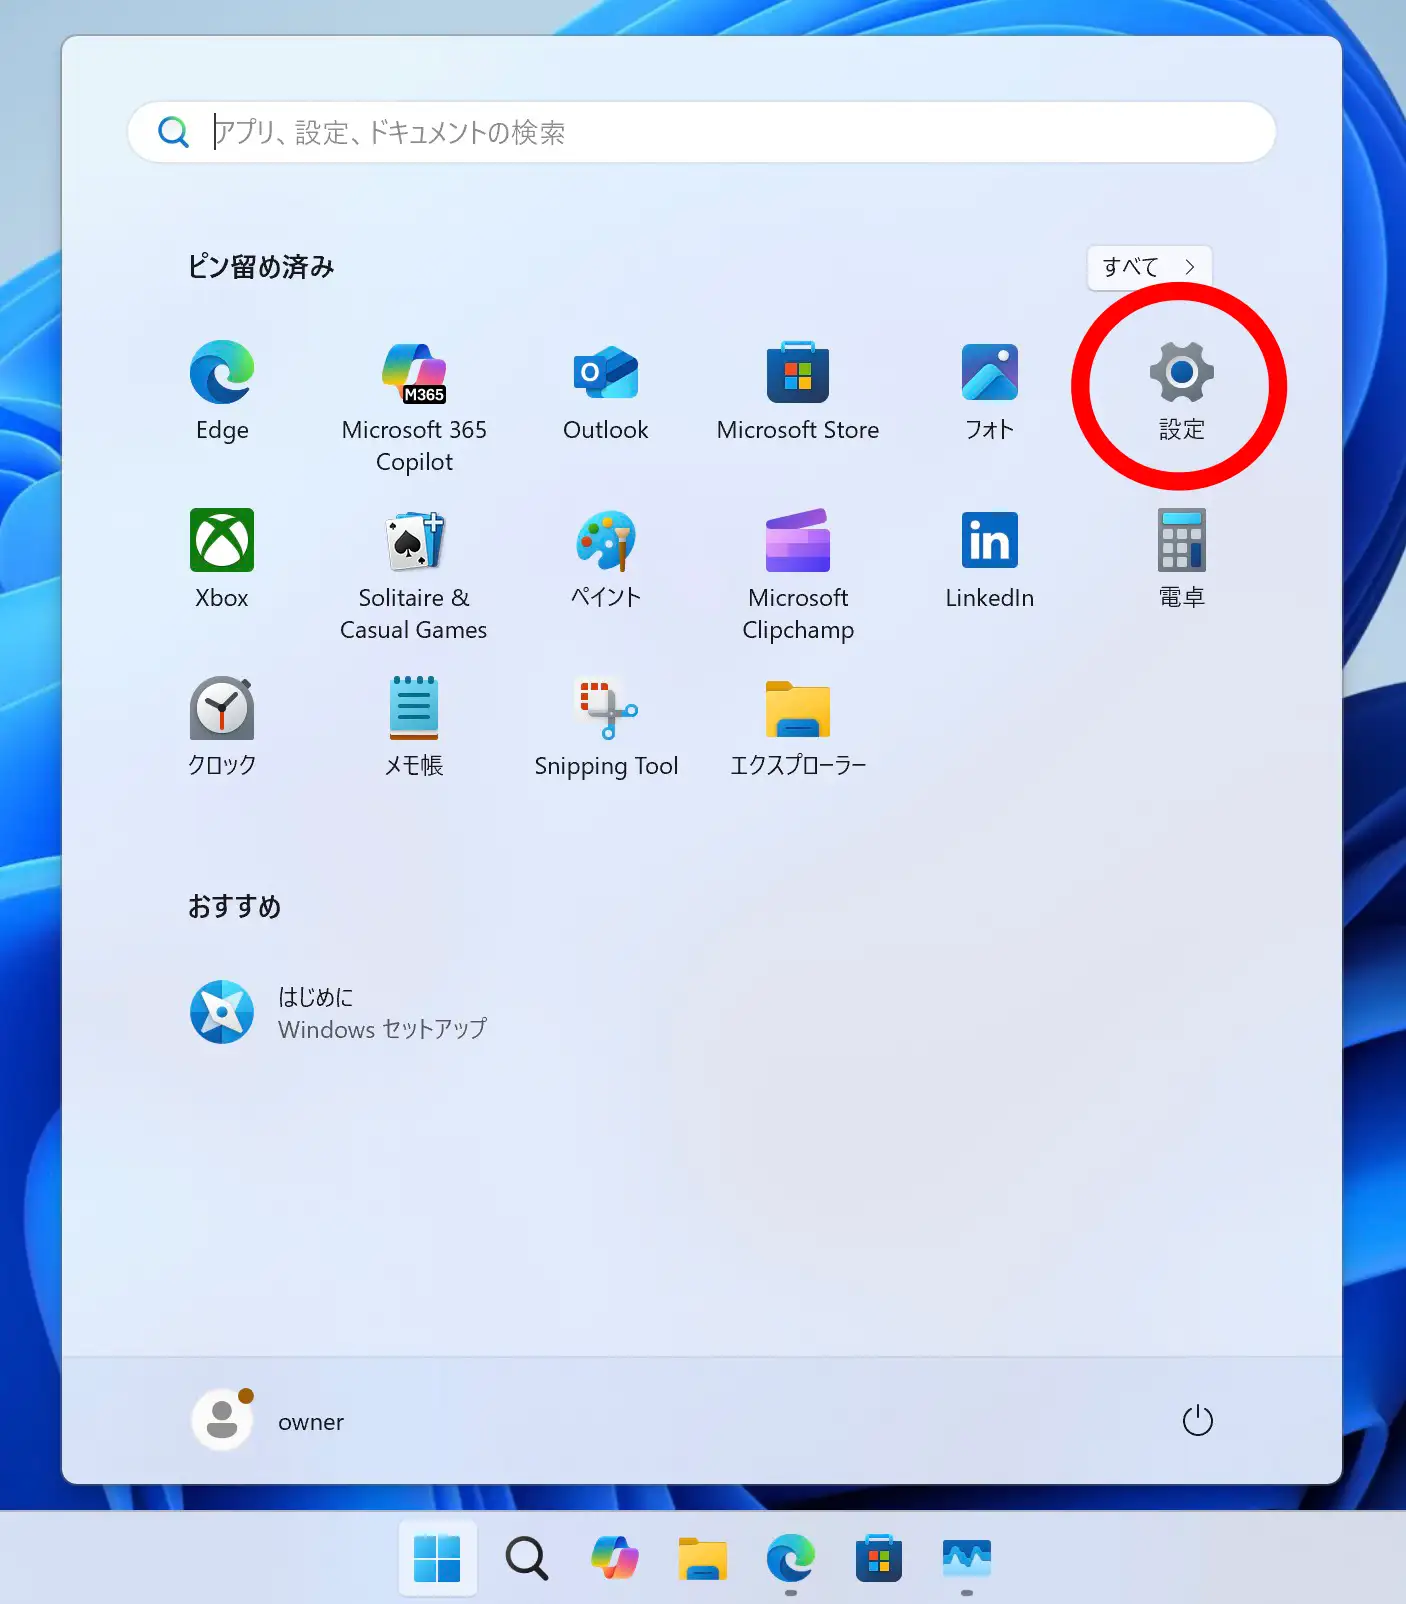Launch Microsoft Clipchamp
The height and width of the screenshot is (1604, 1406).
(798, 576)
